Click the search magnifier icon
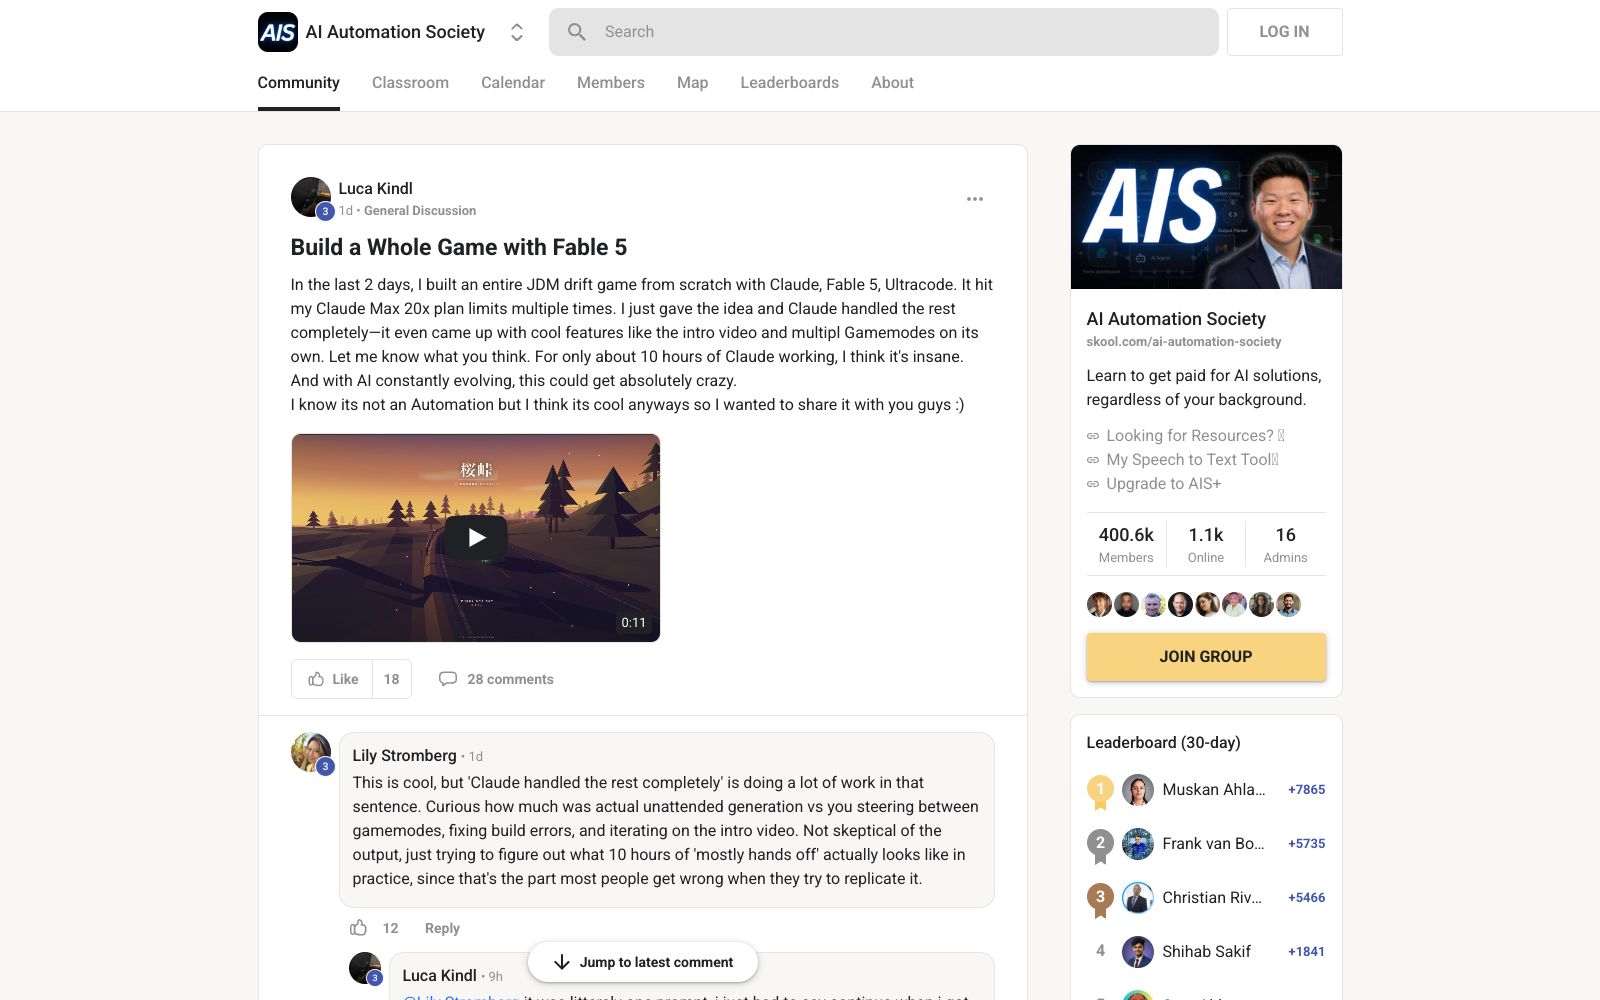The image size is (1600, 1000). 577,32
